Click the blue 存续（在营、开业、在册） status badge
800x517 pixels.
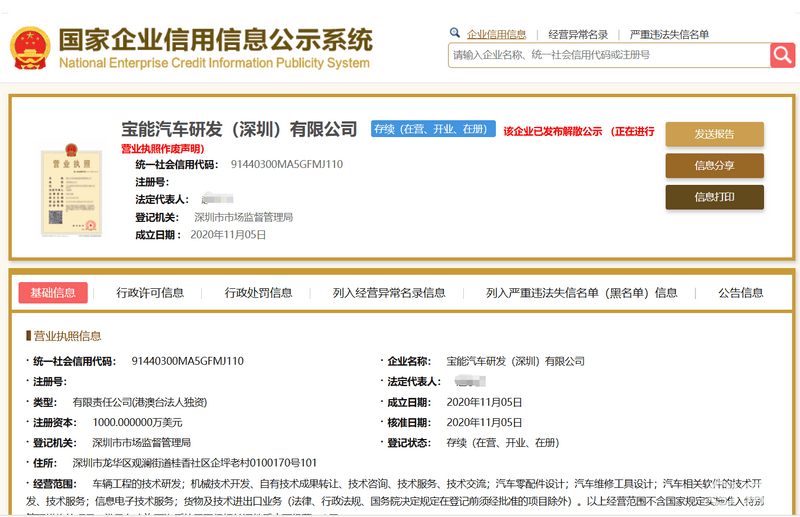click(433, 130)
